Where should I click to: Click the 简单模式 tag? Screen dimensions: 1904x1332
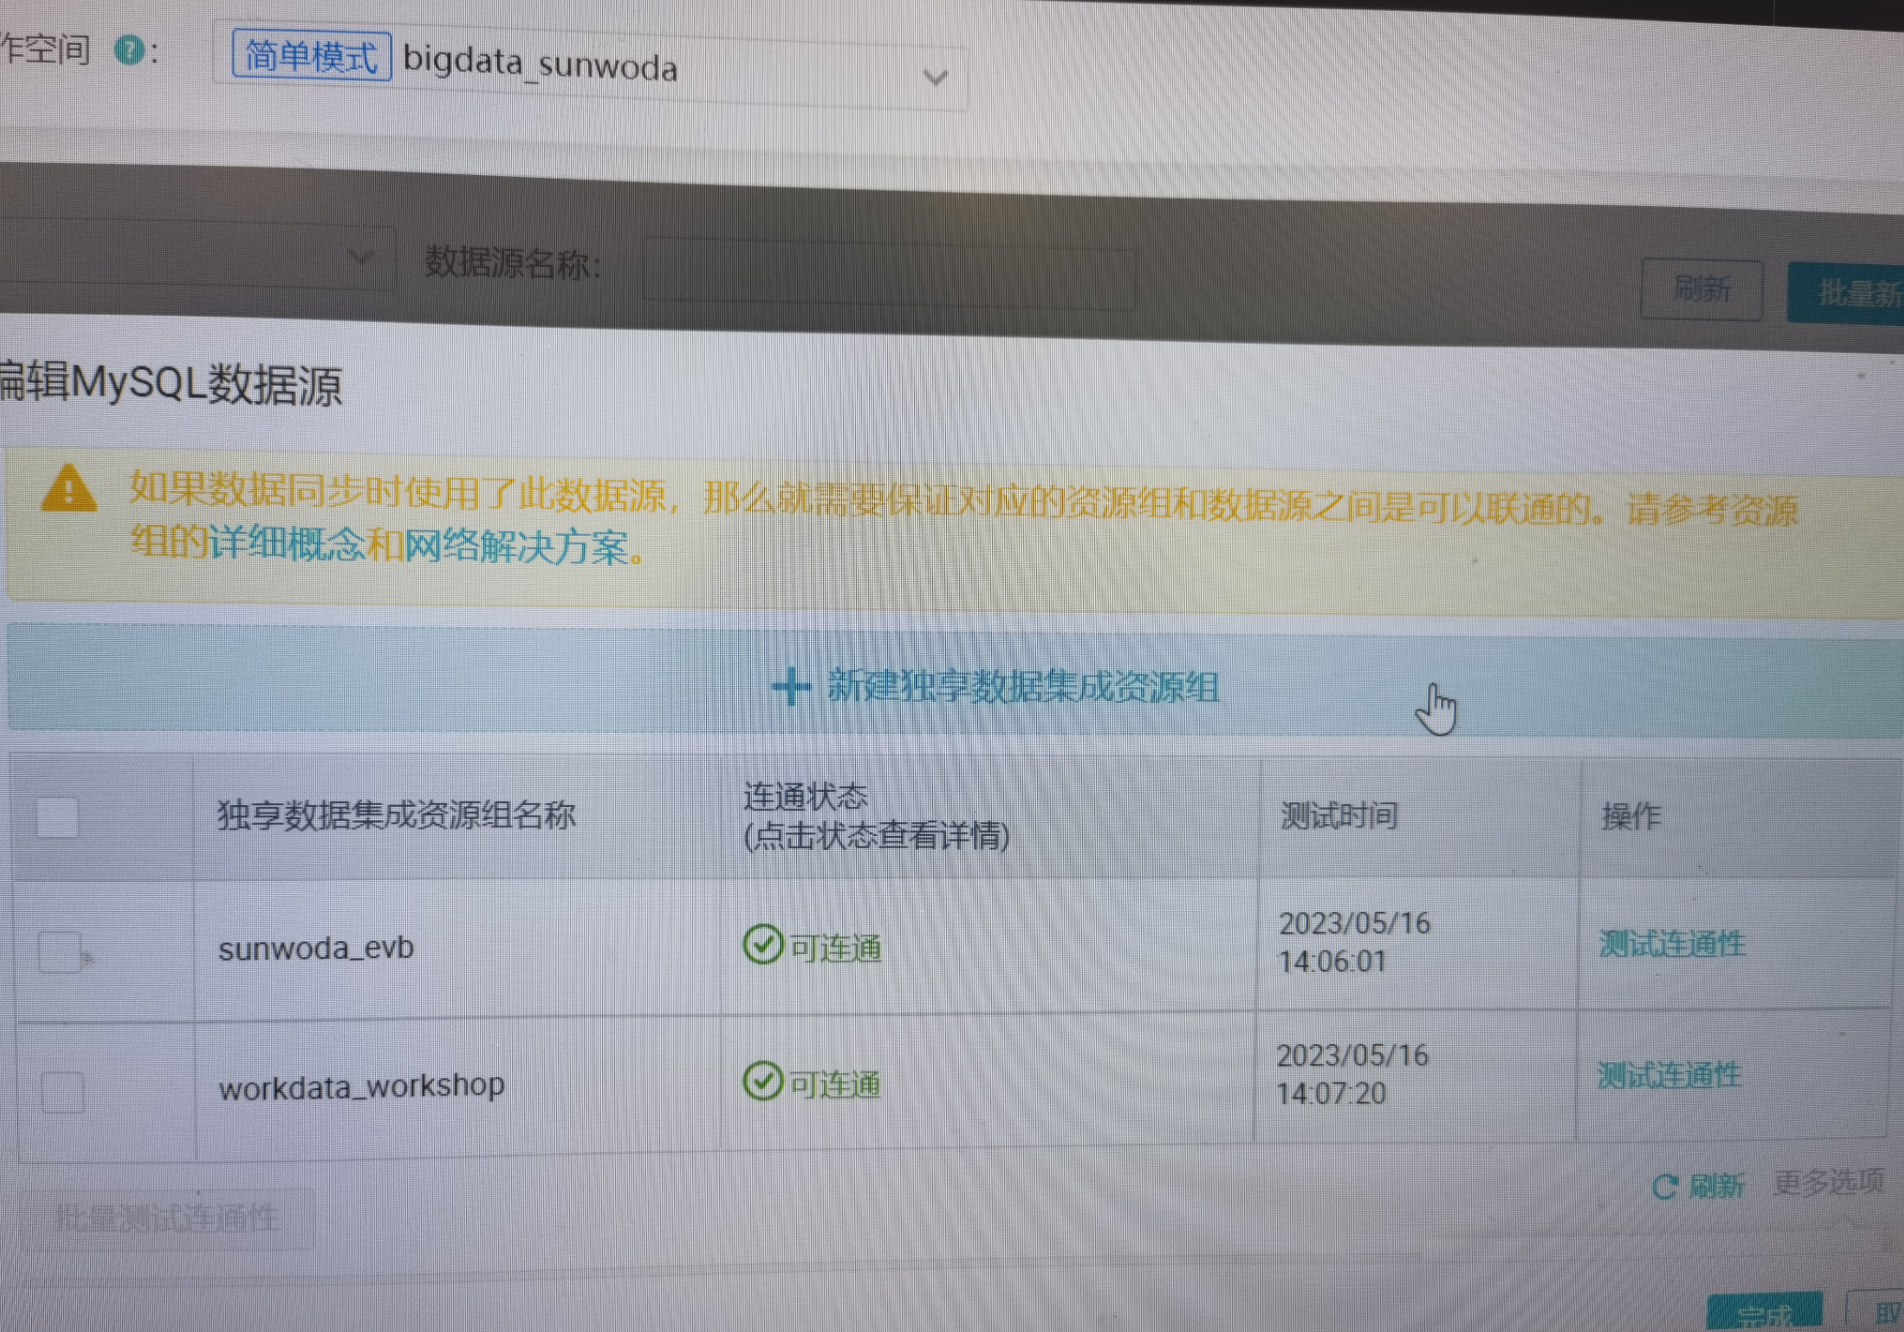pyautogui.click(x=311, y=55)
